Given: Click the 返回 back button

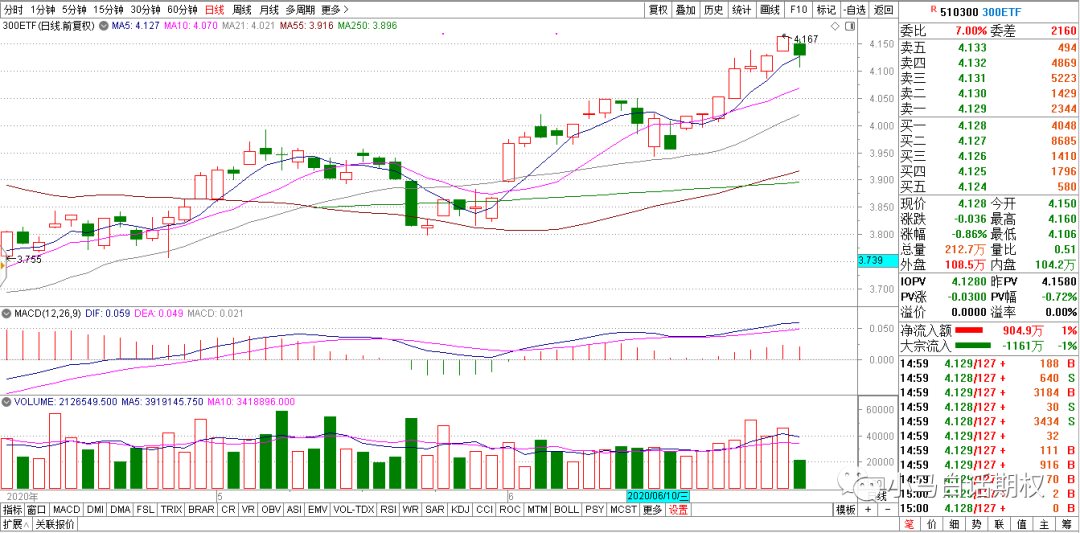Looking at the screenshot, I should (x=884, y=10).
